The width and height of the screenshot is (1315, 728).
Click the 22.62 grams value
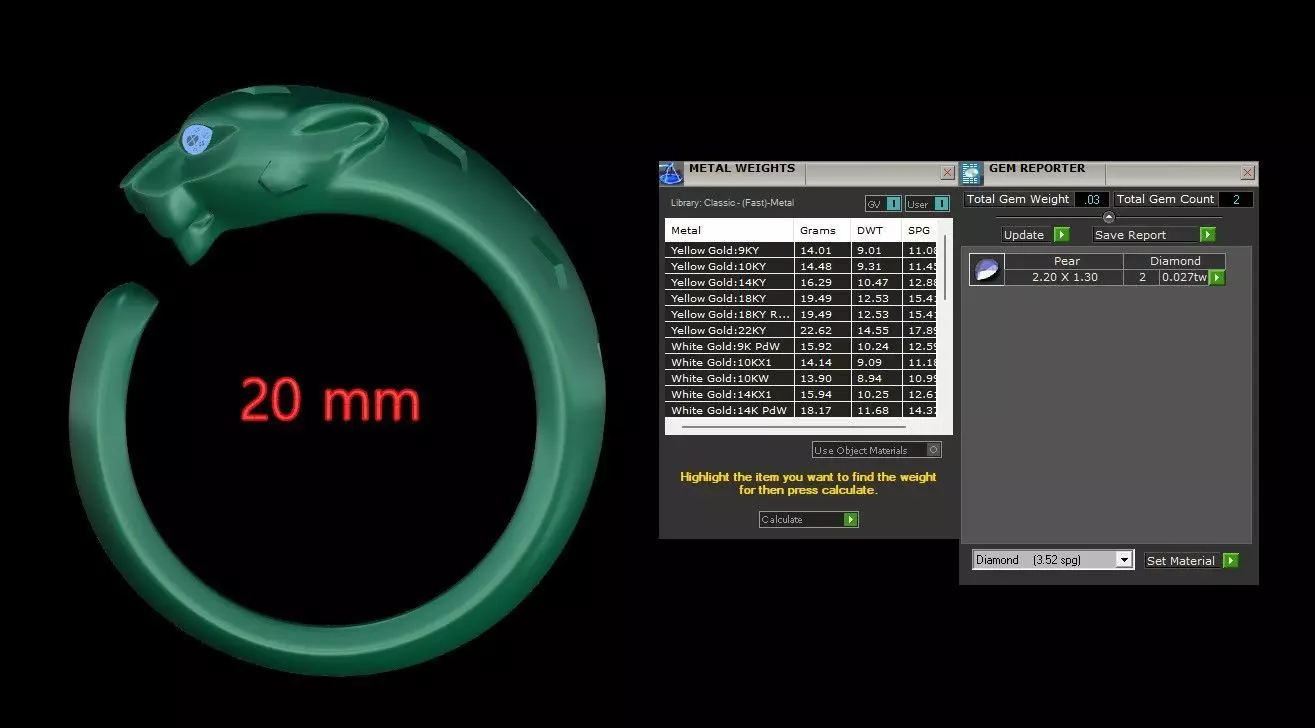tap(815, 330)
